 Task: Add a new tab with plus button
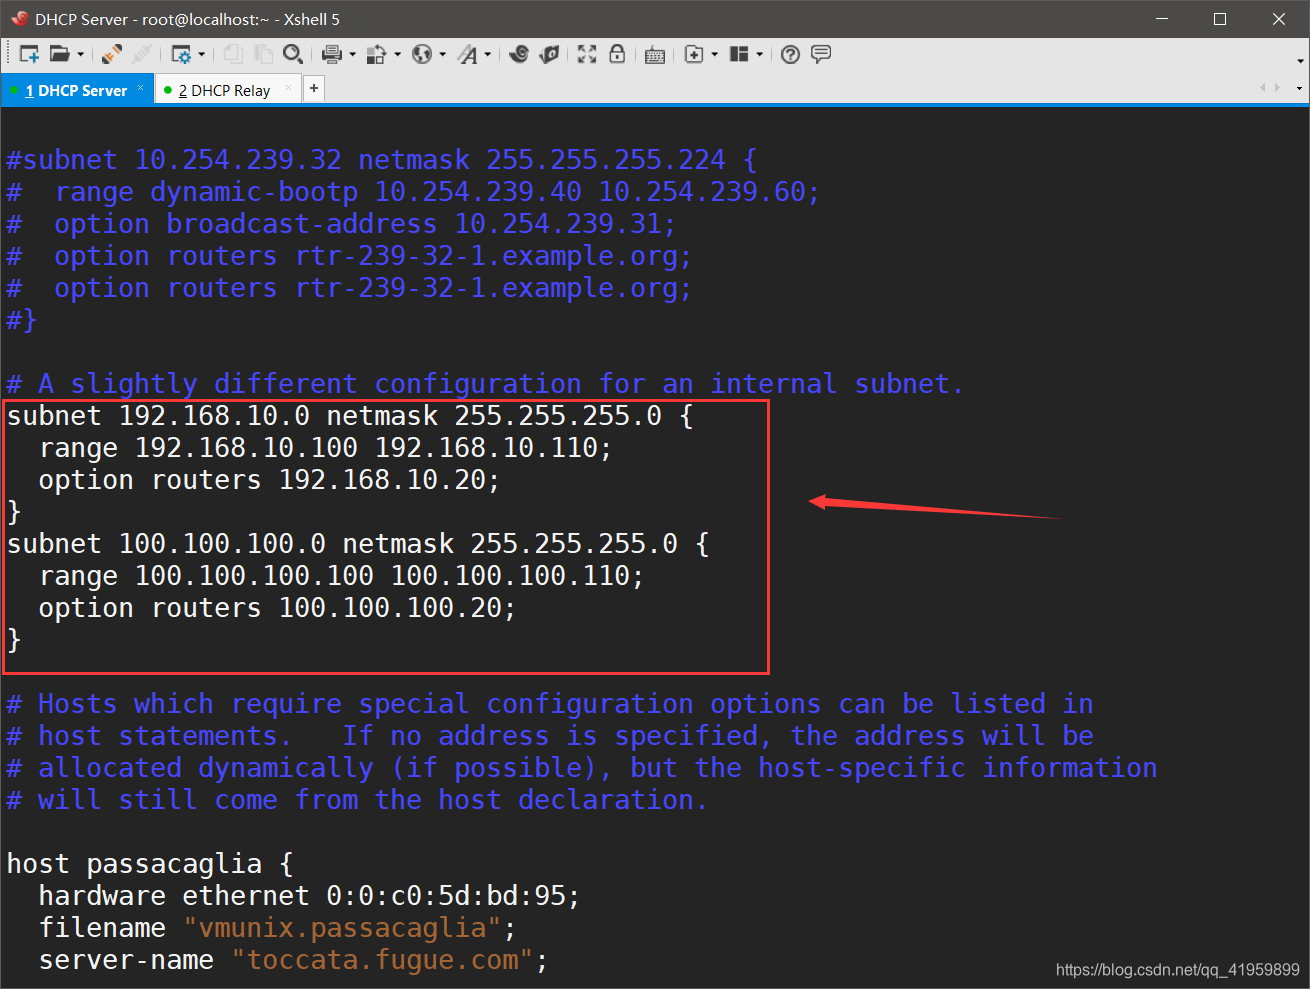pos(314,89)
